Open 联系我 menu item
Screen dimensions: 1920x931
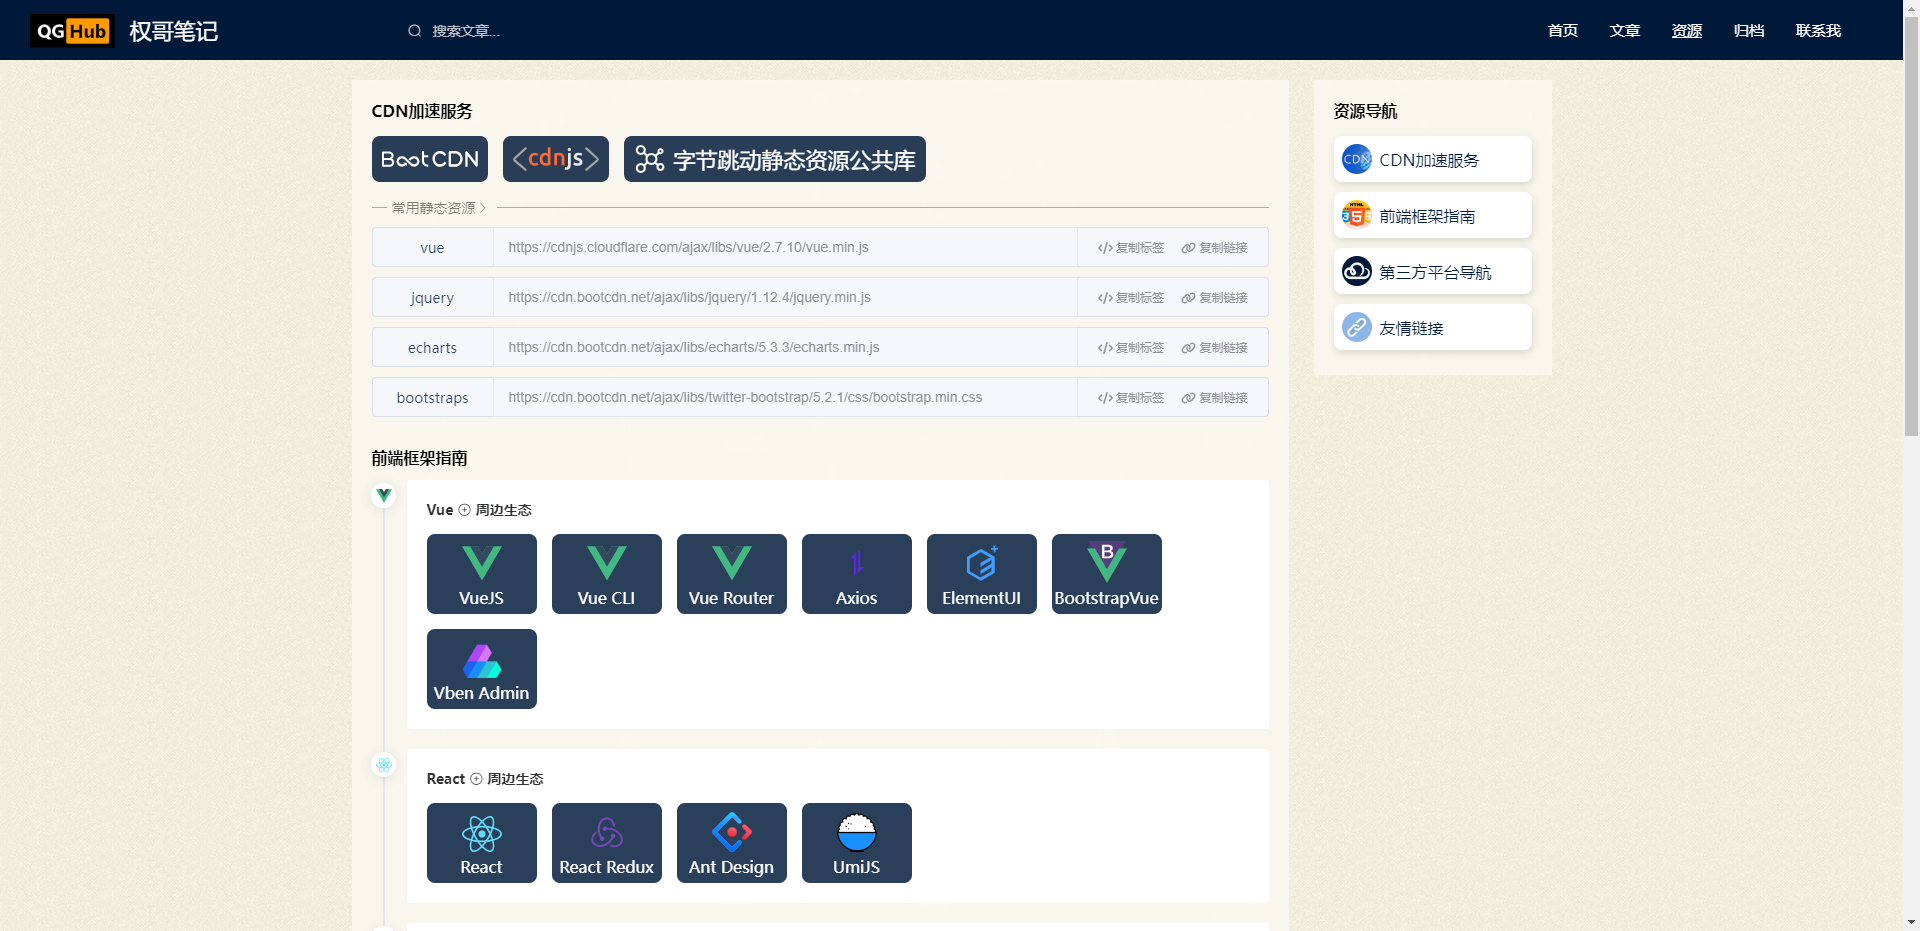[1818, 31]
